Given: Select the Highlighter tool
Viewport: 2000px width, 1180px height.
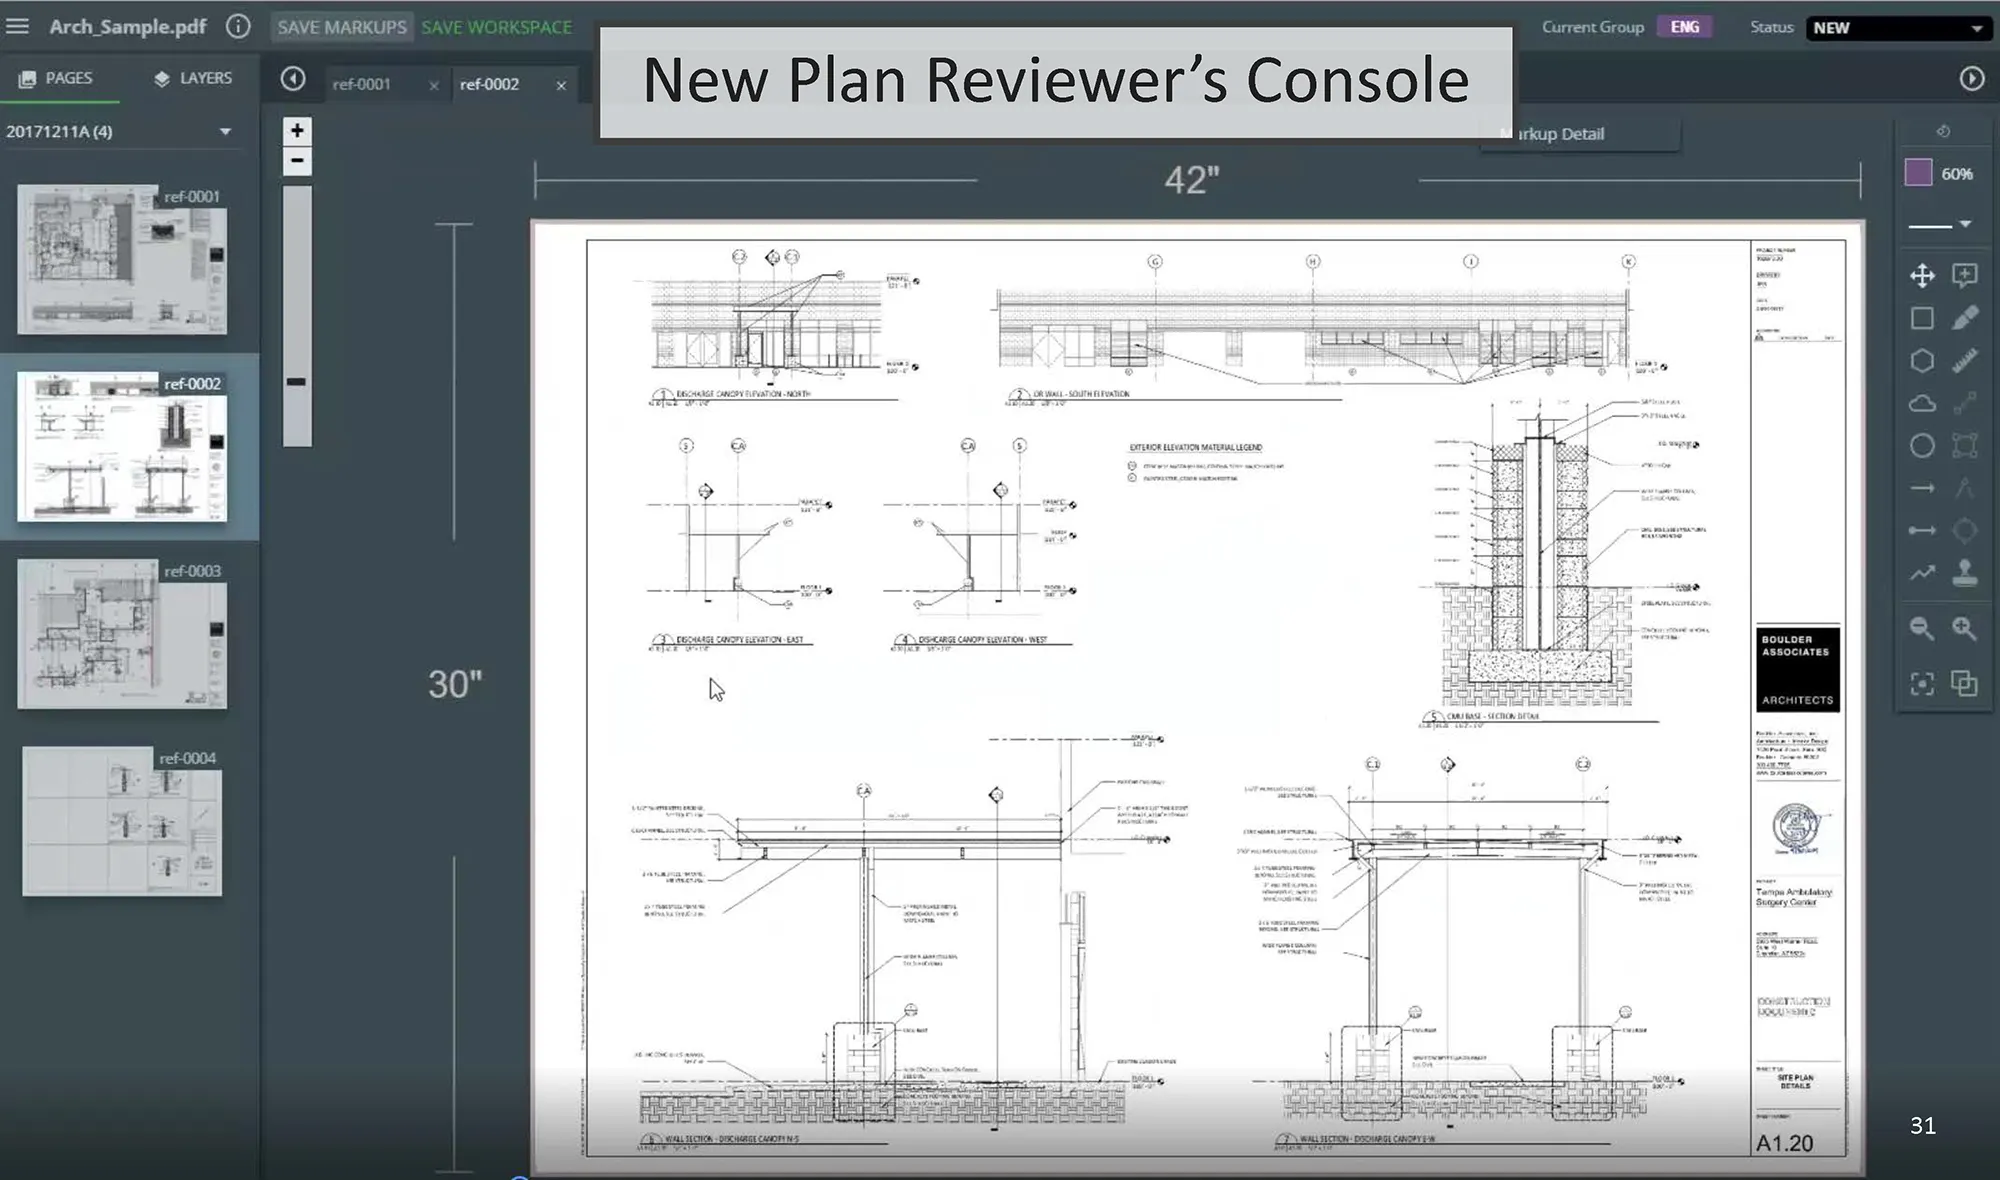Looking at the screenshot, I should point(1966,318).
